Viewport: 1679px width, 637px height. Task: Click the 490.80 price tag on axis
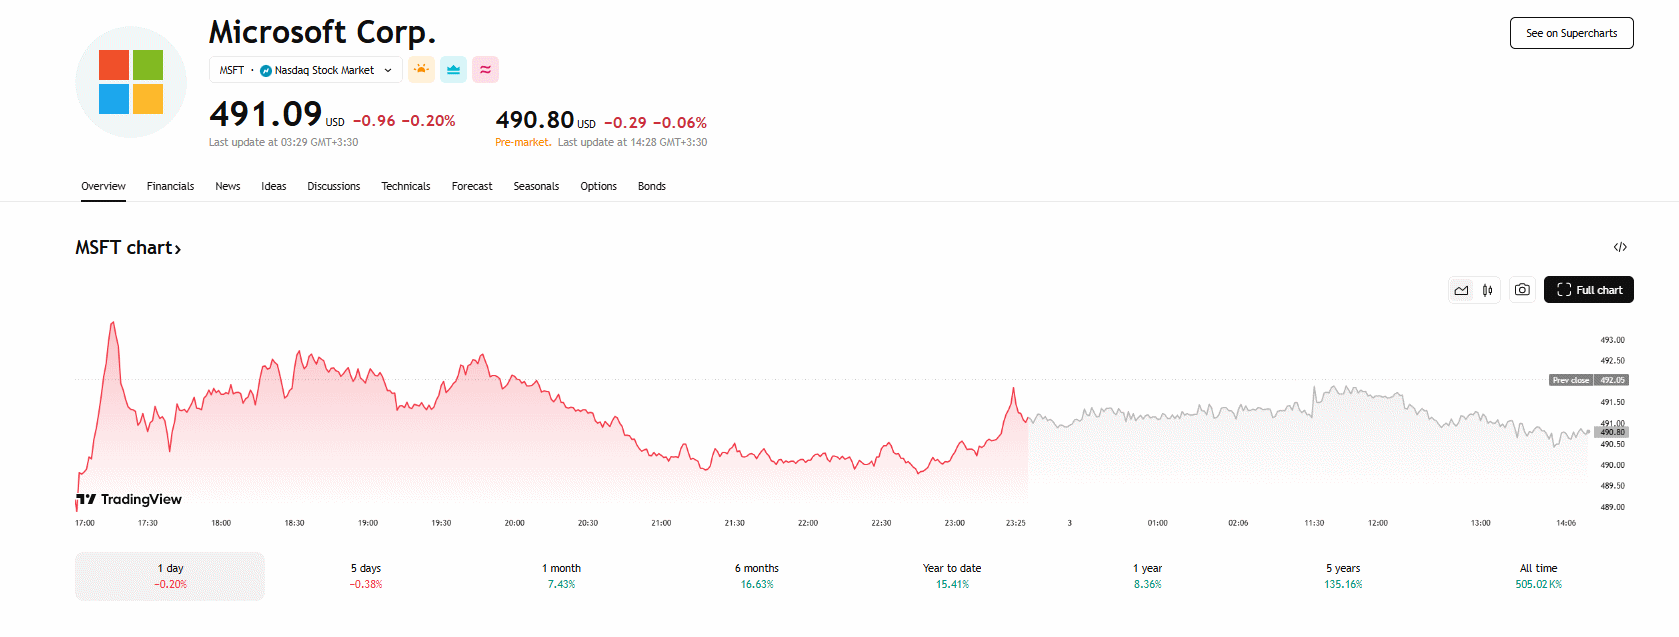(1612, 432)
